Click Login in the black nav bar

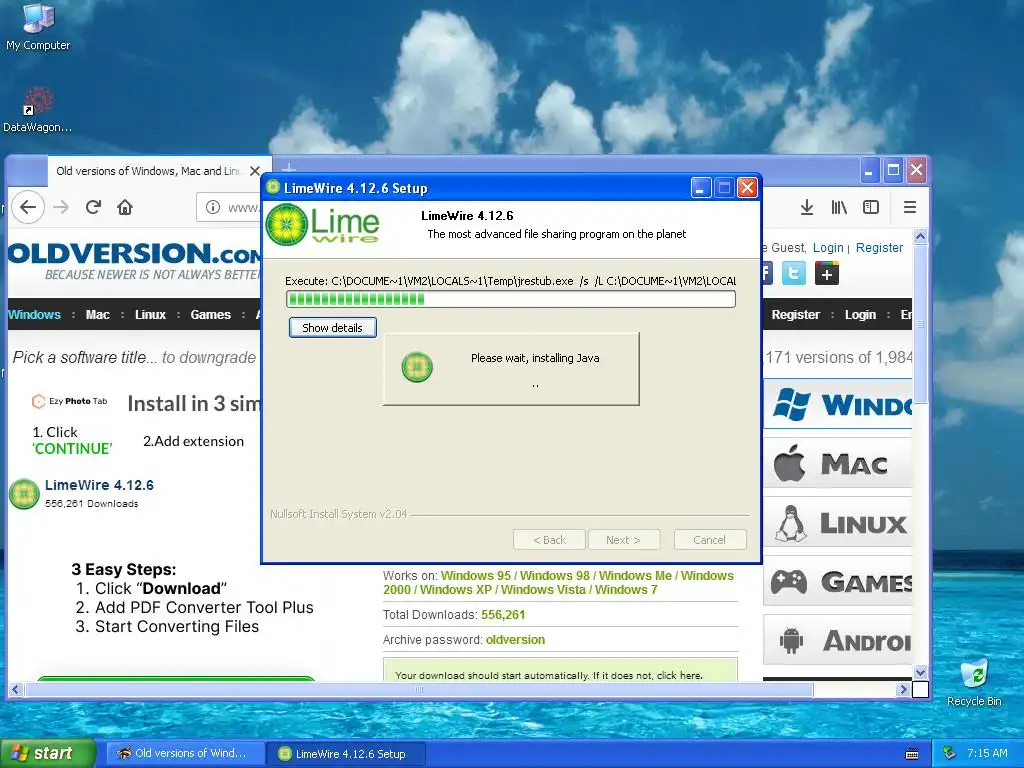(860, 314)
